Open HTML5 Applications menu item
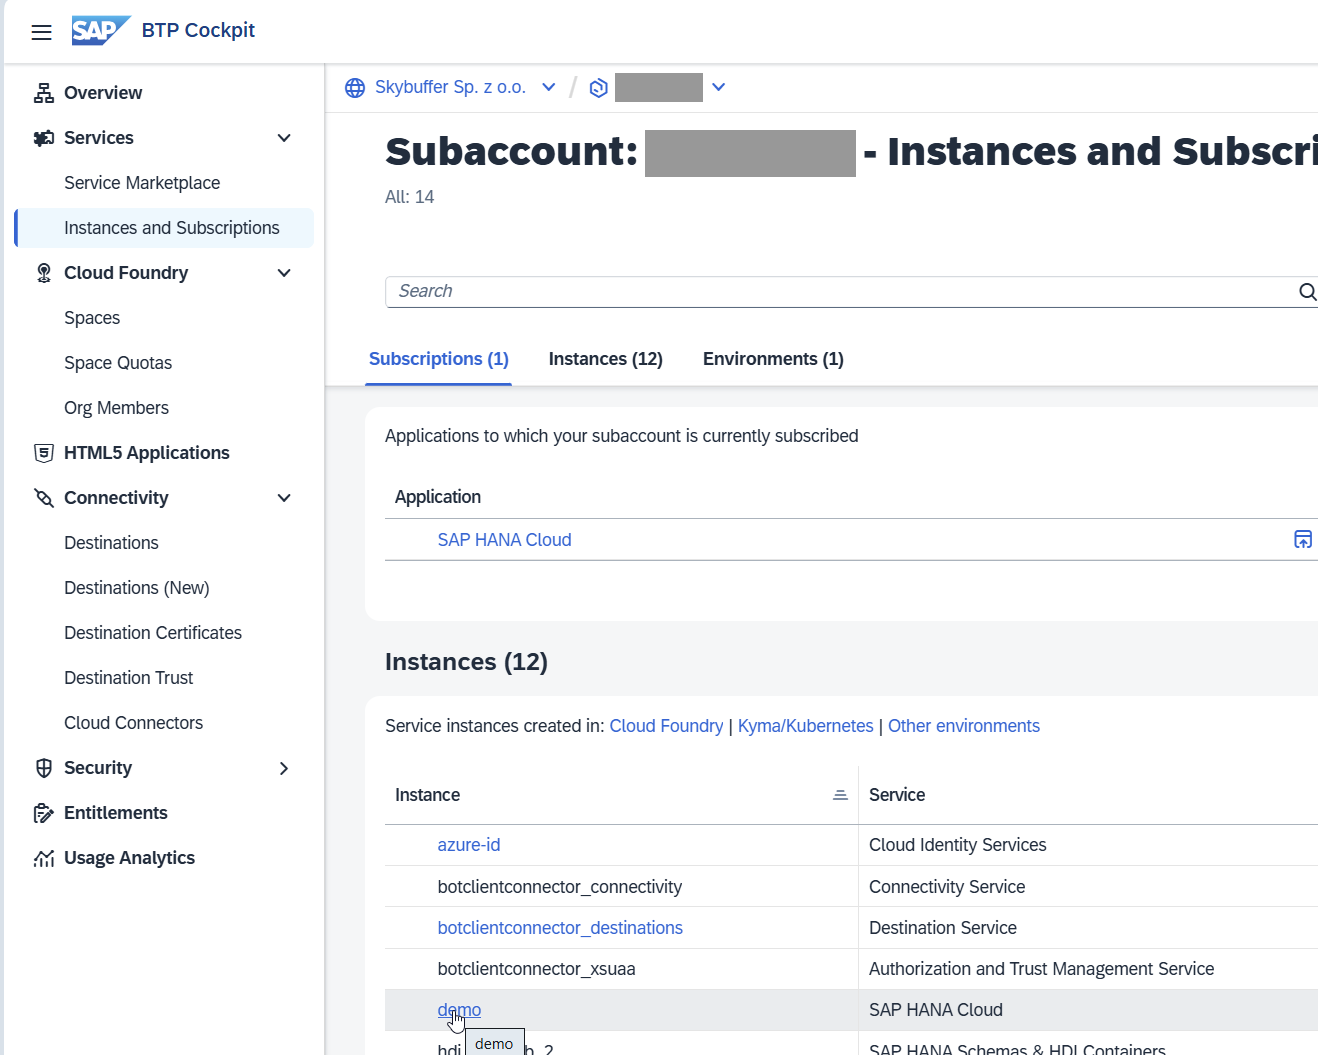This screenshot has width=1318, height=1055. [147, 453]
